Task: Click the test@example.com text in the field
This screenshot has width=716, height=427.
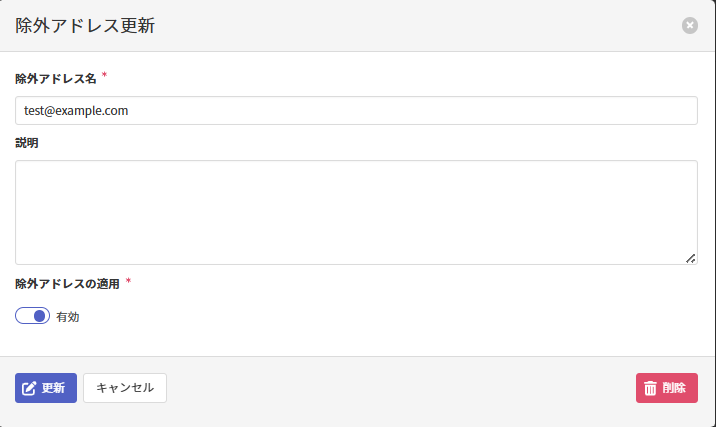Action: 77,111
